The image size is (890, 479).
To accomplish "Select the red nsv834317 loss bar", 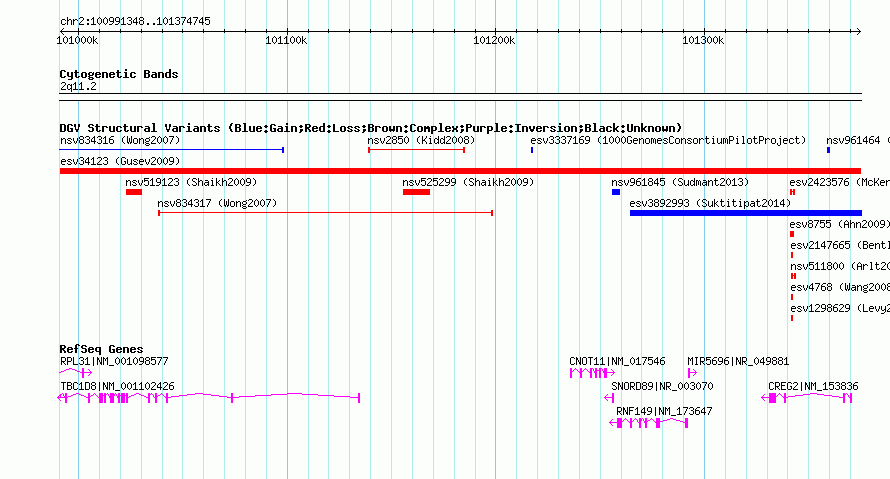I will pyautogui.click(x=326, y=213).
